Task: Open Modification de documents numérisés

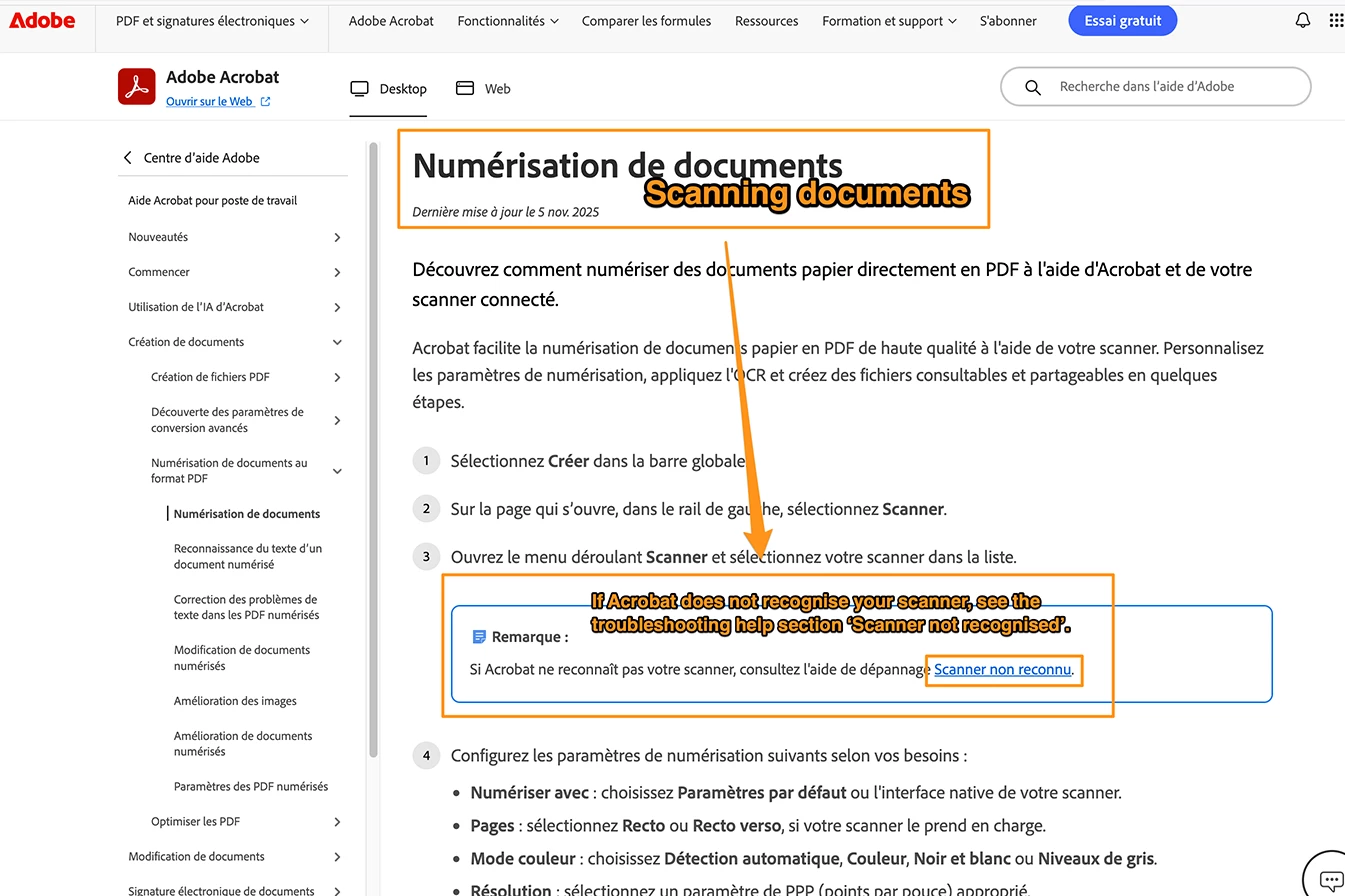Action: point(242,658)
